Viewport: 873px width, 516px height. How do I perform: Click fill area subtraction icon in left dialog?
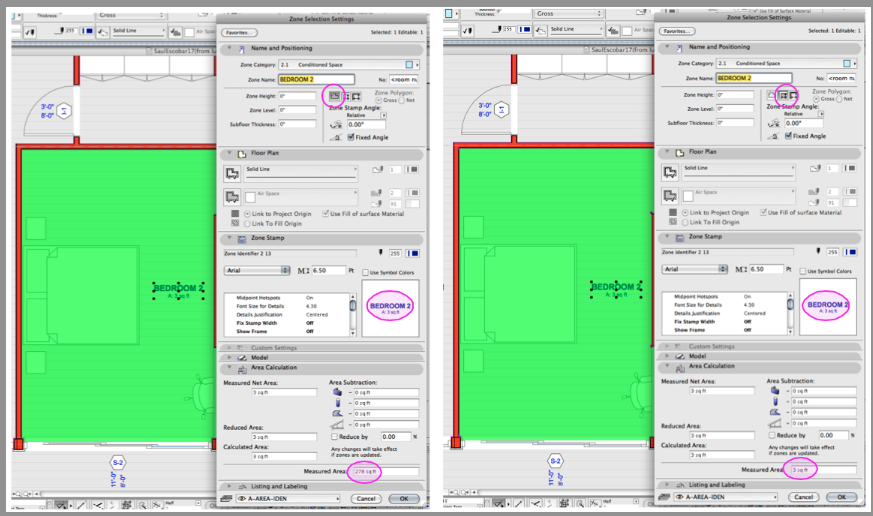click(x=337, y=414)
